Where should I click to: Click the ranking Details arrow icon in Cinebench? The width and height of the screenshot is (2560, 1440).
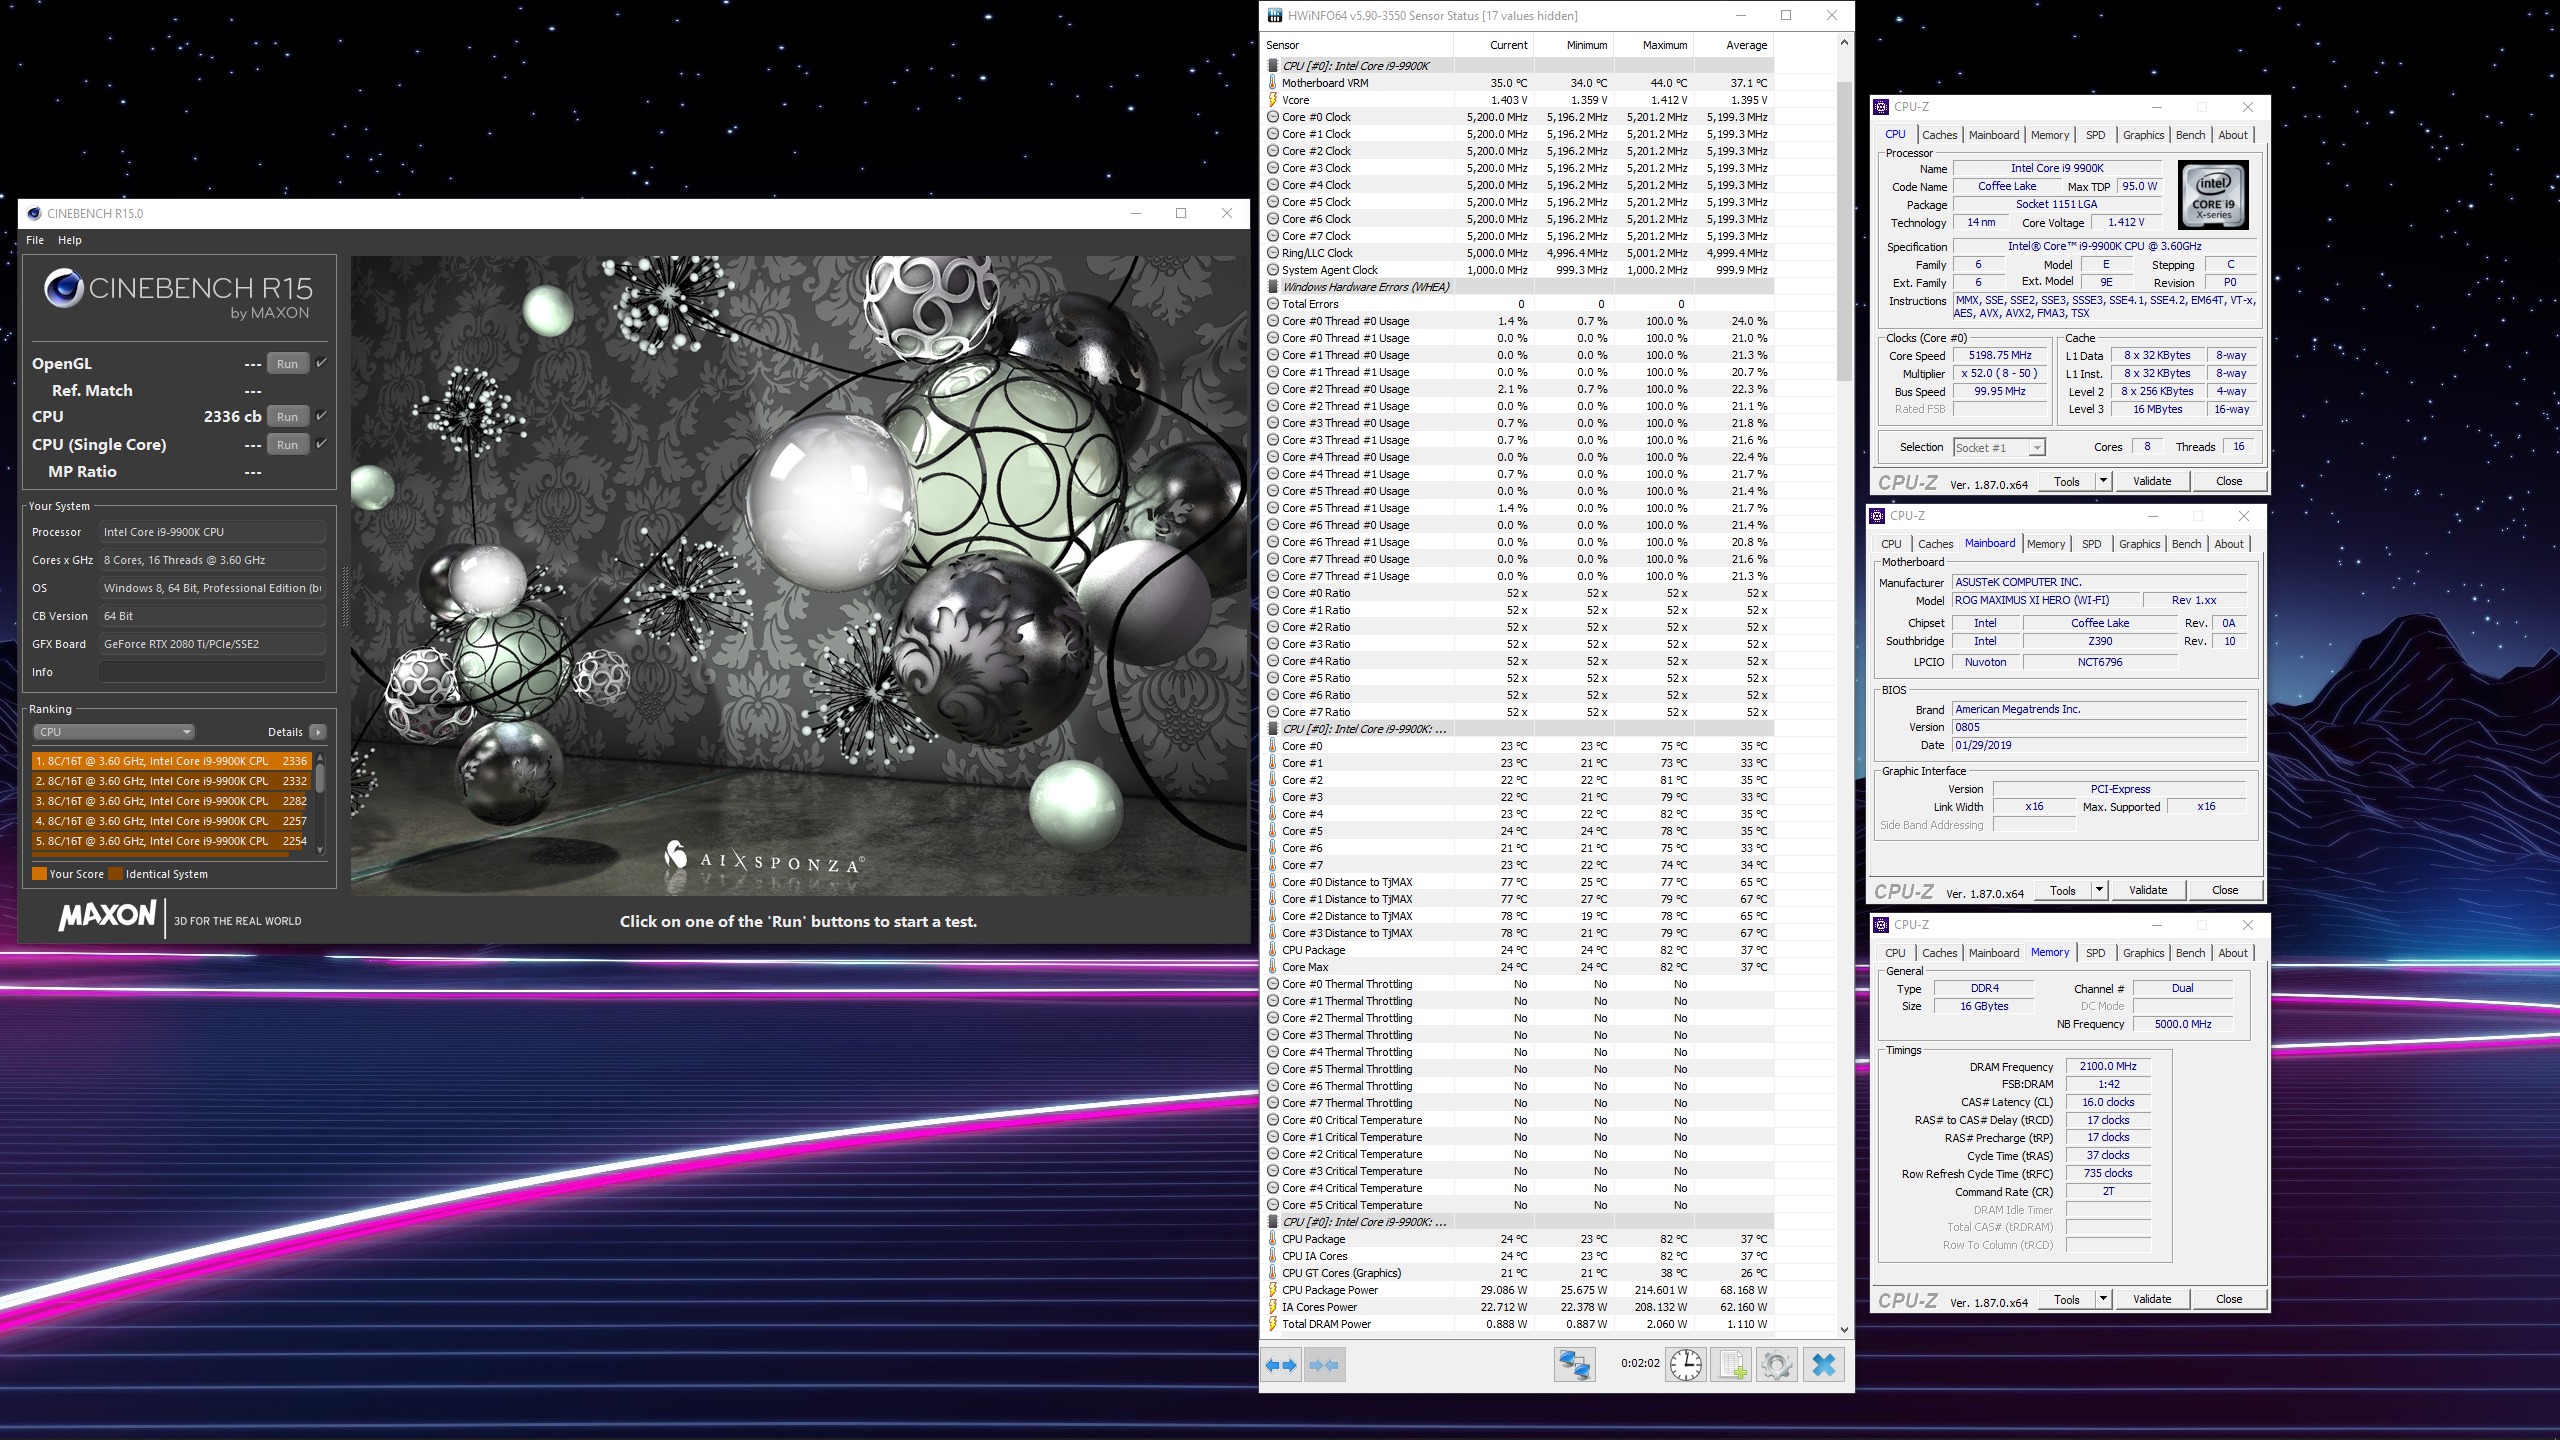(318, 732)
